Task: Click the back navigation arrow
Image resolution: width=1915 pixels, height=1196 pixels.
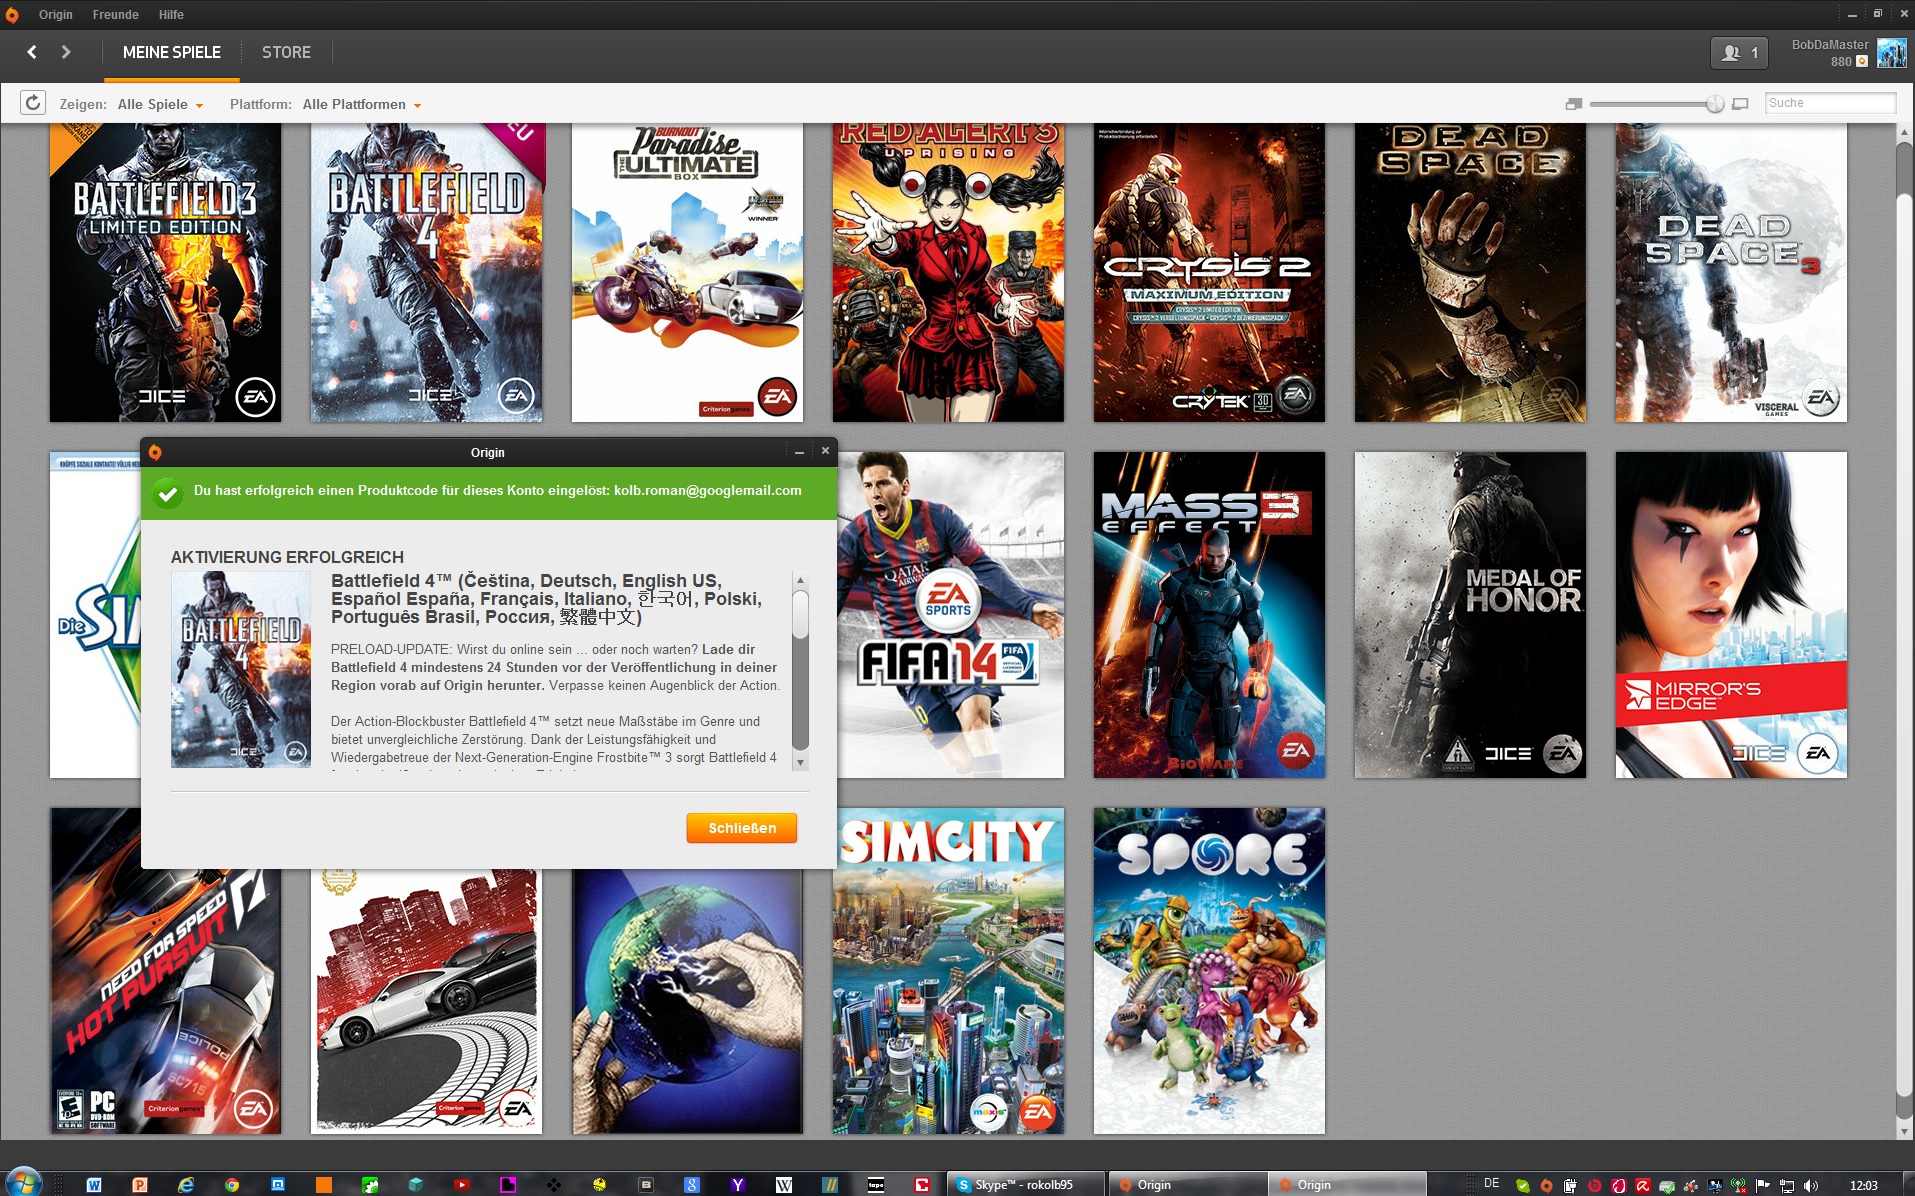Action: (32, 52)
